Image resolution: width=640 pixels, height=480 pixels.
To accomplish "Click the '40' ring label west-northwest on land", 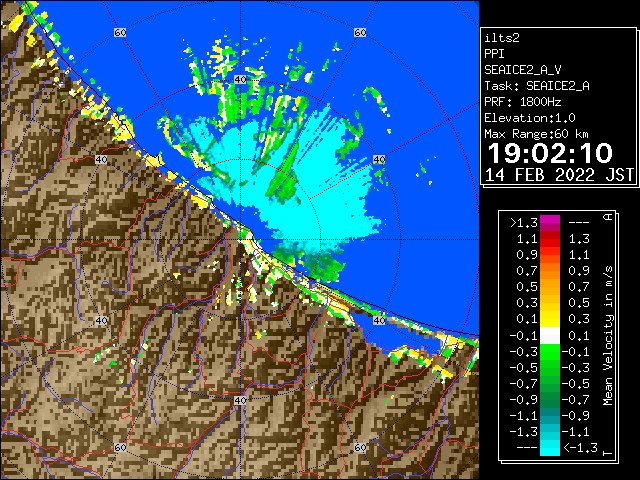I will [x=101, y=160].
